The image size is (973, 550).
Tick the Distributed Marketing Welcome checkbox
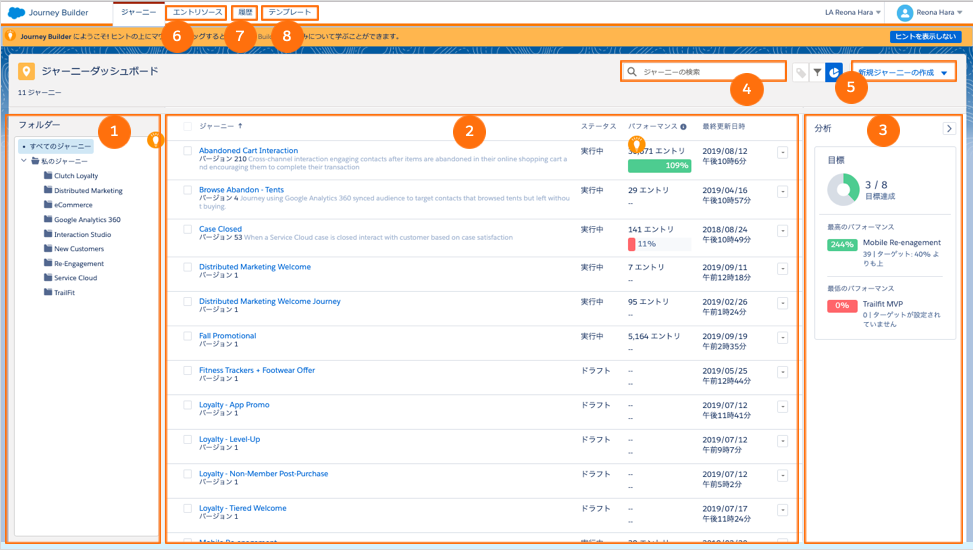pos(187,267)
